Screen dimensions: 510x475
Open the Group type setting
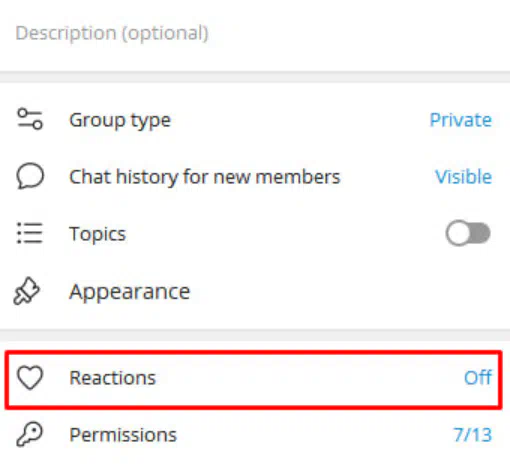(255, 120)
